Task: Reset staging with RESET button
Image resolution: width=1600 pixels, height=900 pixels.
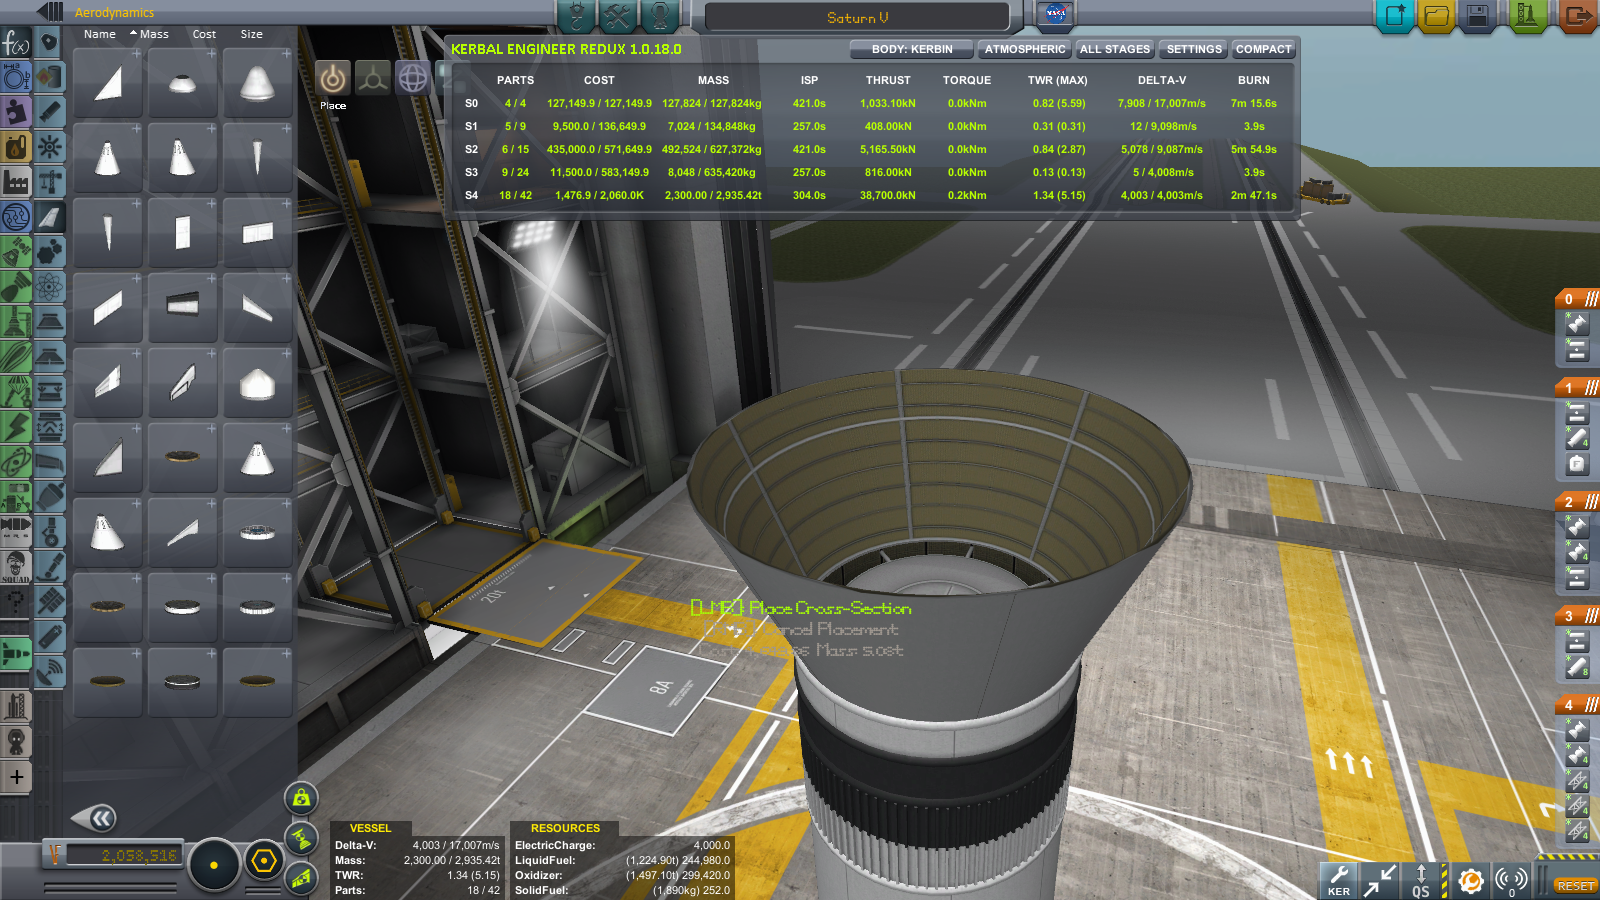Action: click(x=1574, y=886)
